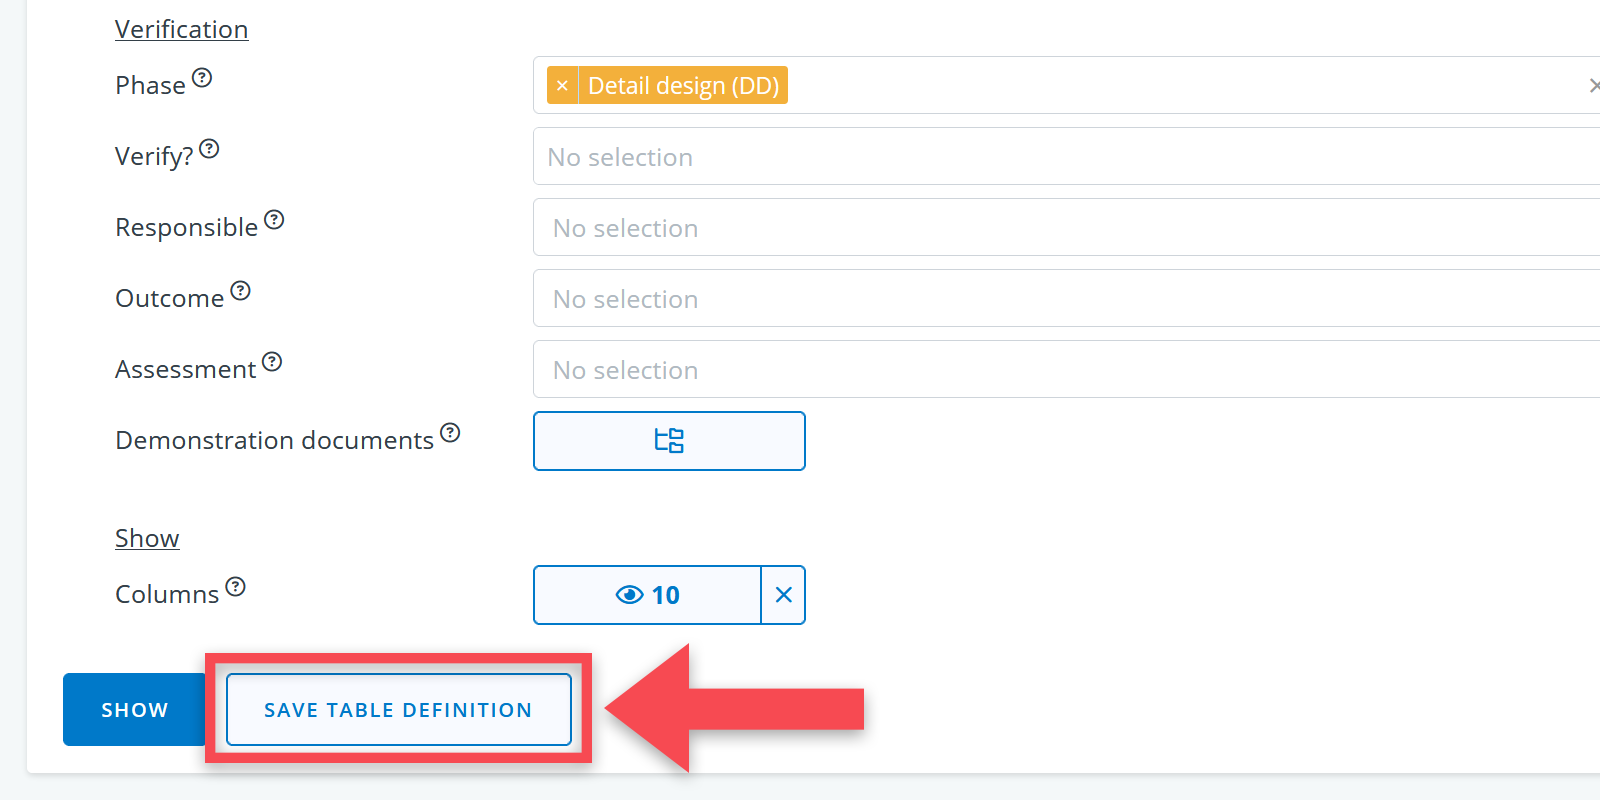Image resolution: width=1600 pixels, height=800 pixels.
Task: Remove the Detail design (DD) tag
Action: [562, 86]
